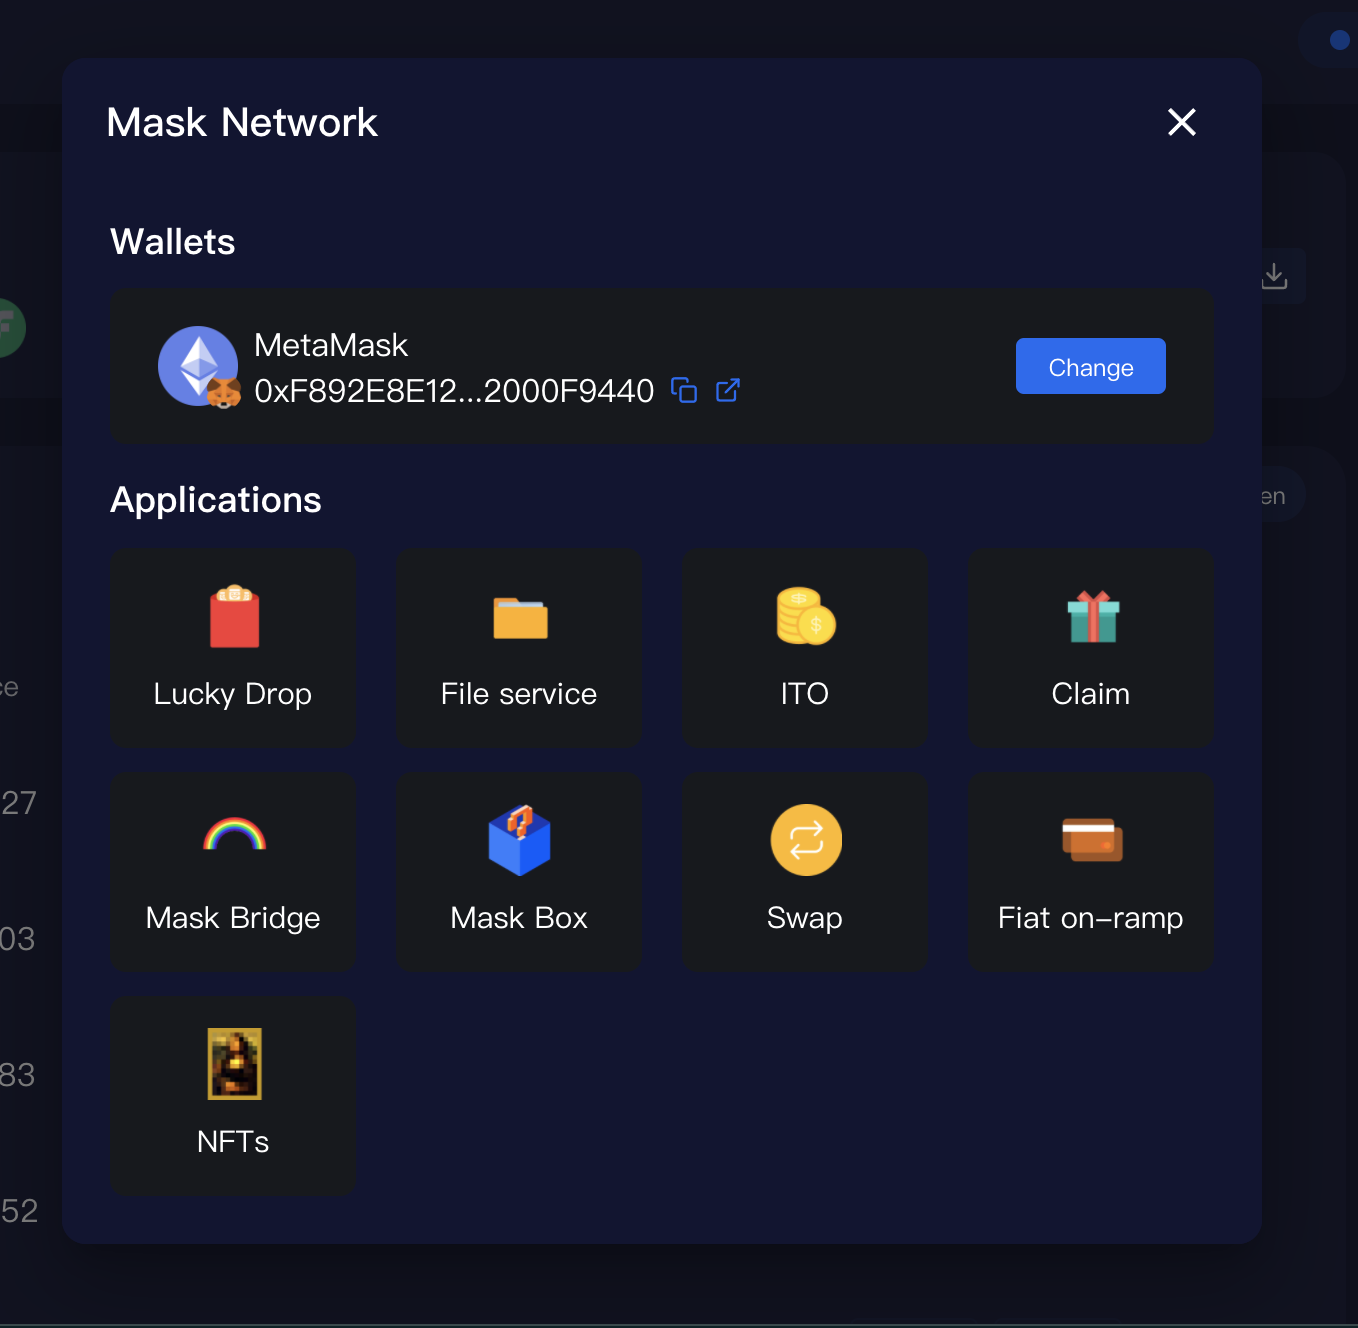
Task: Copy the MetaMask wallet address
Action: pyautogui.click(x=684, y=390)
